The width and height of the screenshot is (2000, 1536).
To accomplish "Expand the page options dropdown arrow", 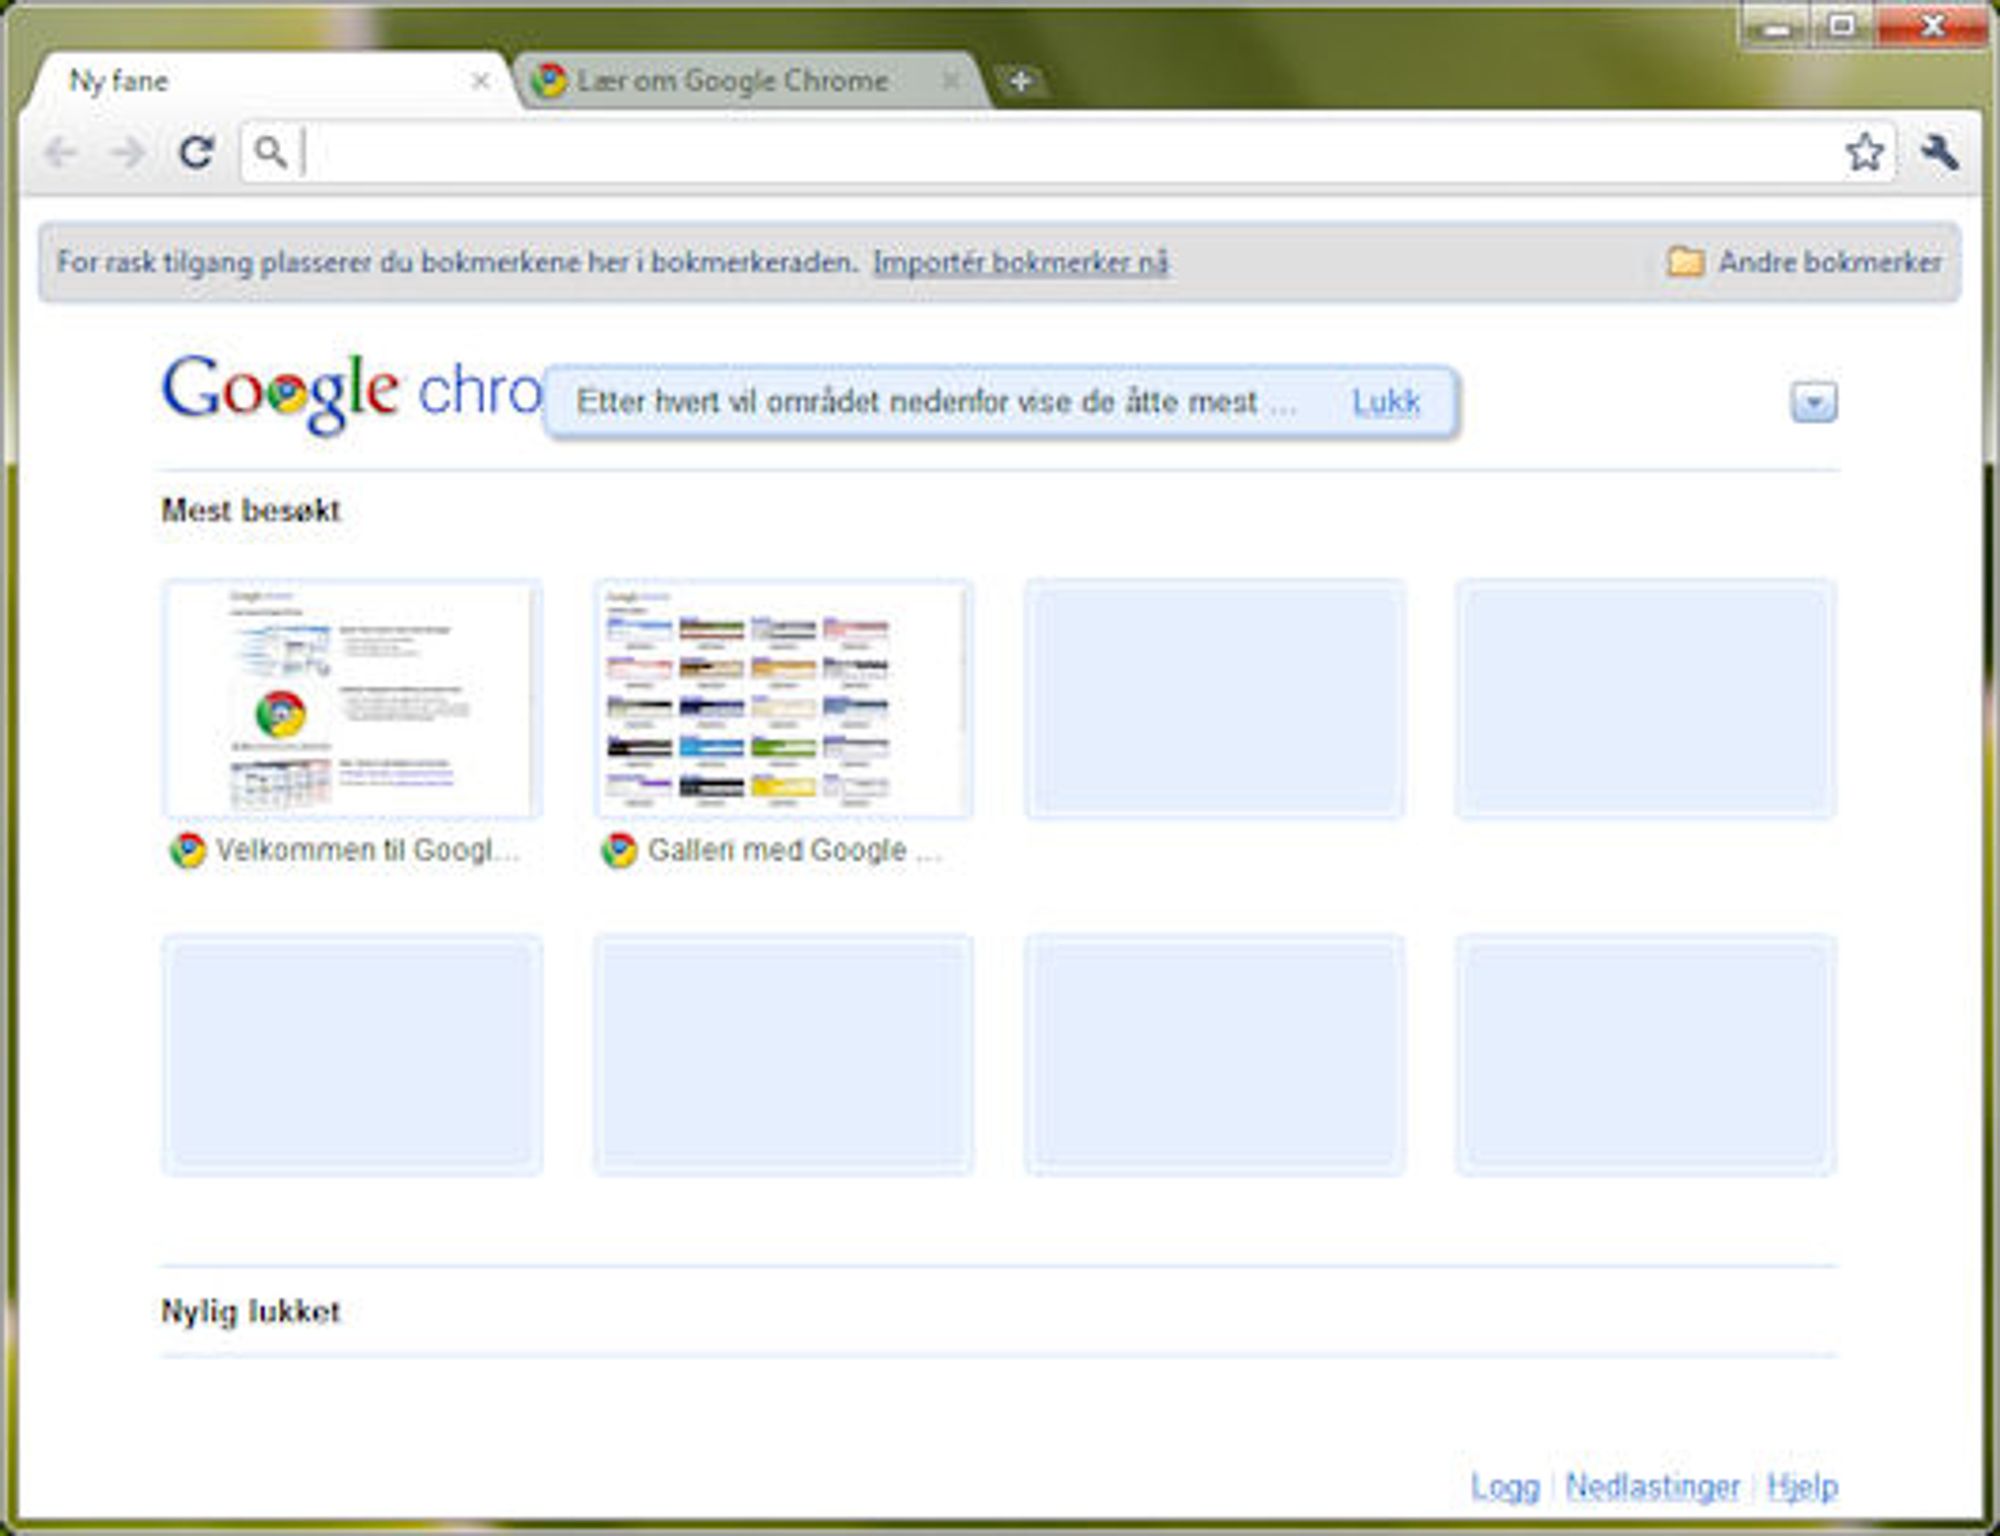I will click(1813, 402).
